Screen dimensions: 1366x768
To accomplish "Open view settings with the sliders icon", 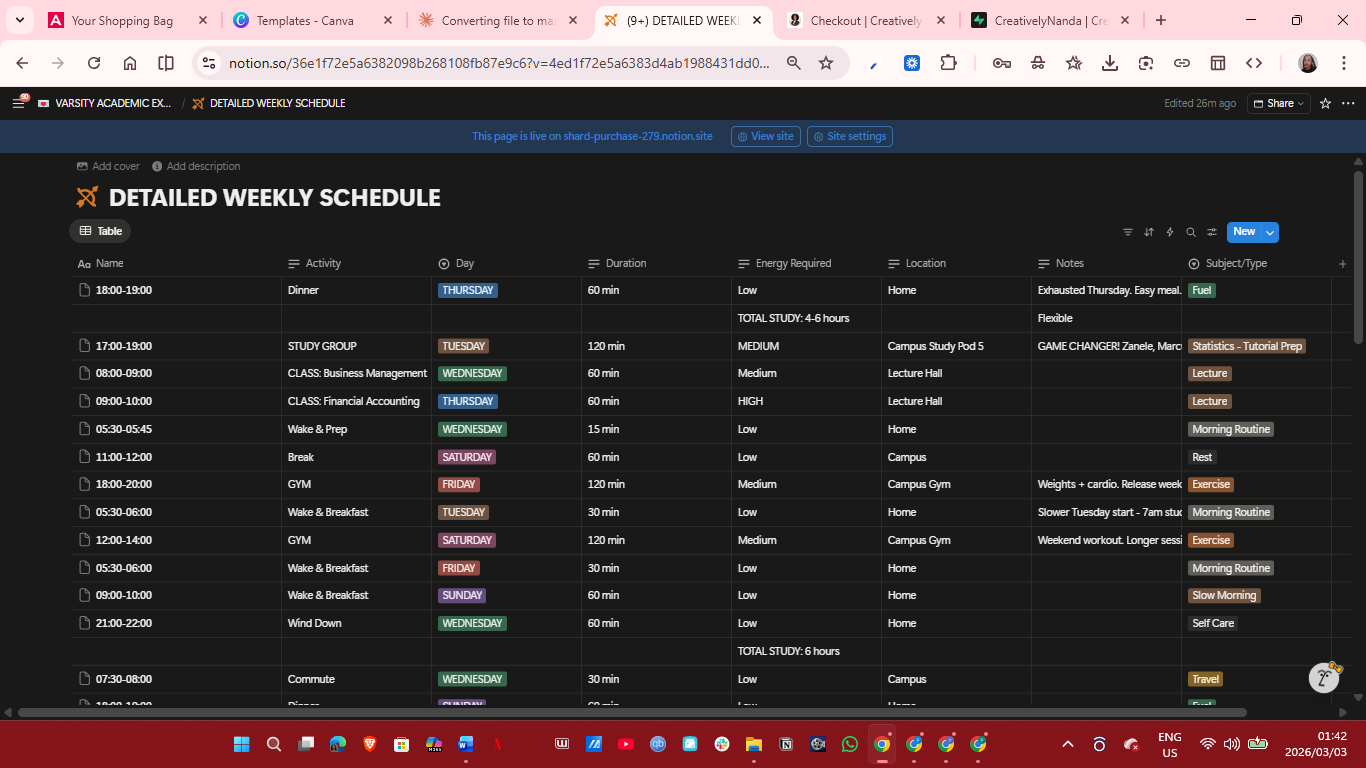I will tap(1211, 231).
